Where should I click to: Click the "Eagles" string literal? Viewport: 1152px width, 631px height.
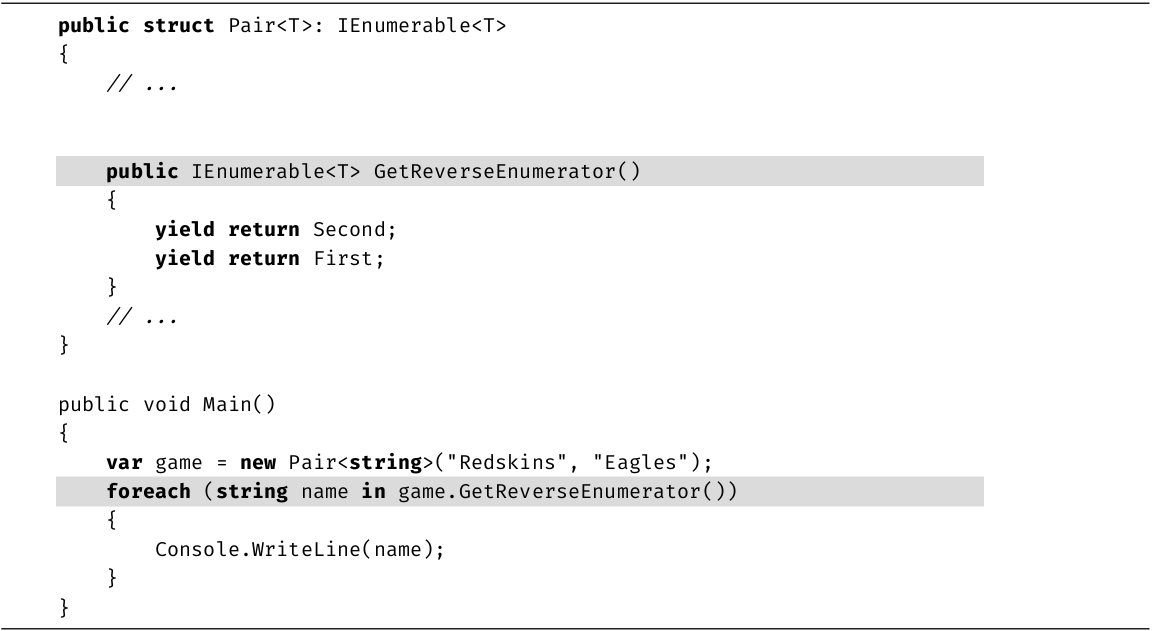coord(603,463)
